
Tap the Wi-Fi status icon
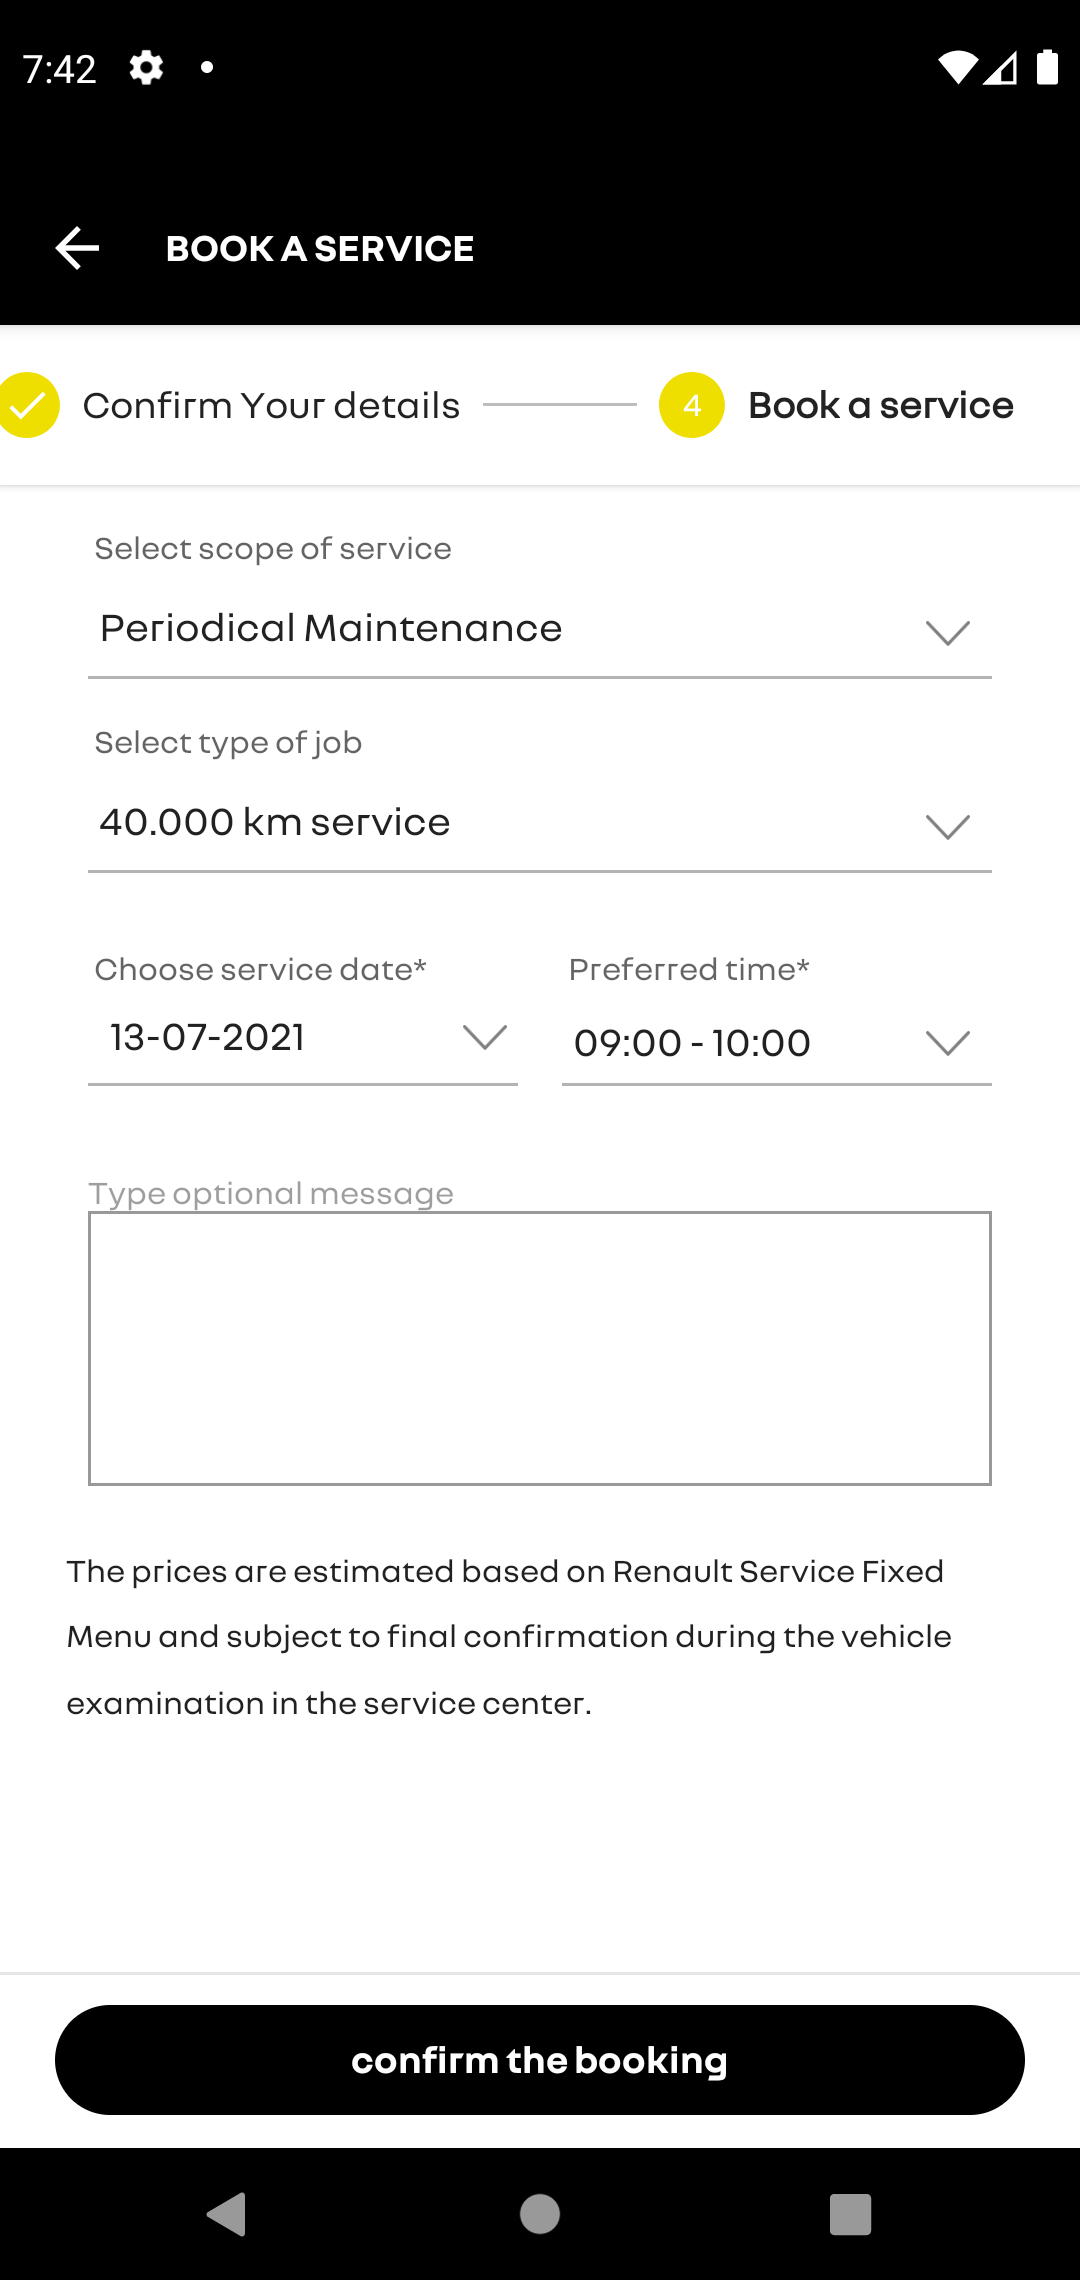point(957,68)
